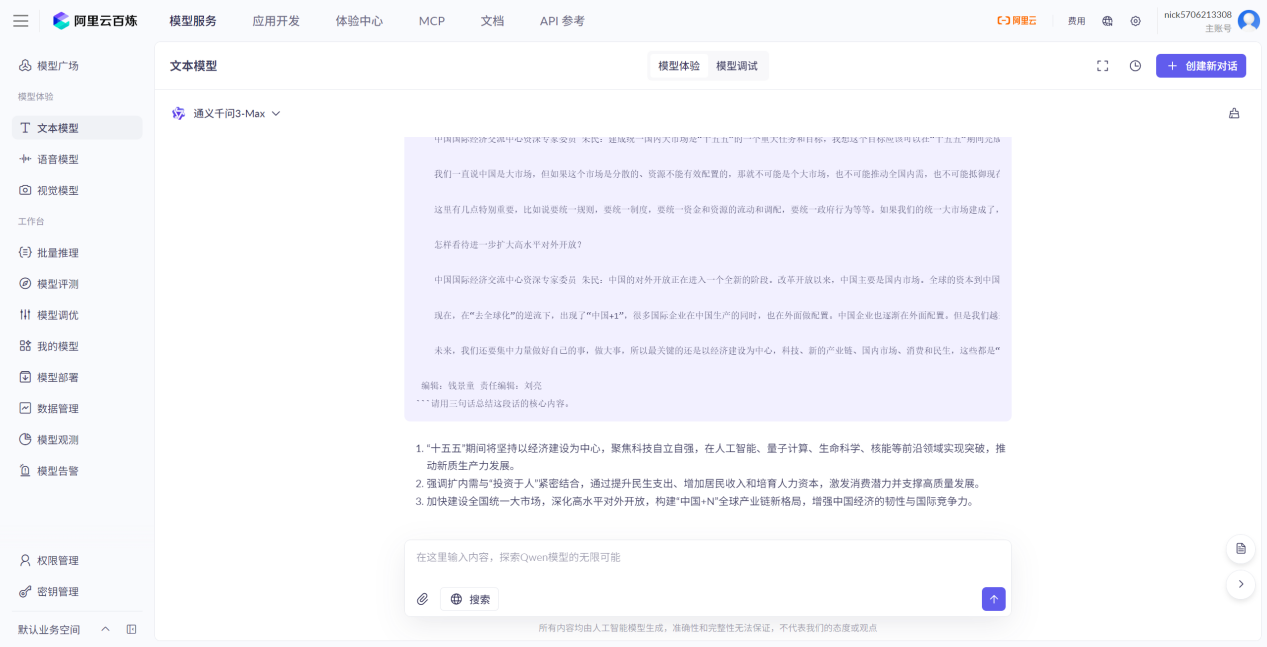Open the conversation history clock icon

tap(1135, 66)
